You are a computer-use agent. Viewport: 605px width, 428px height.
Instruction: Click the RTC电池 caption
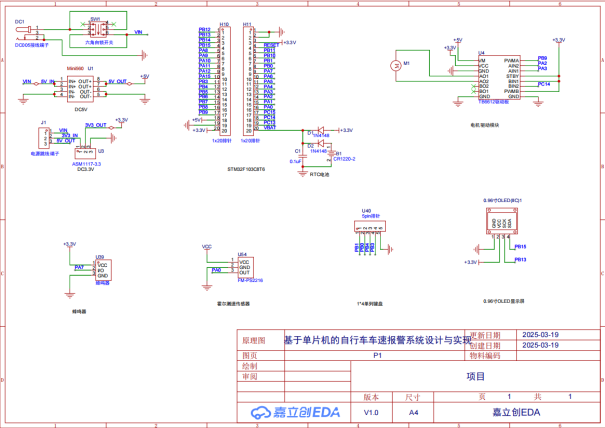[x=319, y=174]
